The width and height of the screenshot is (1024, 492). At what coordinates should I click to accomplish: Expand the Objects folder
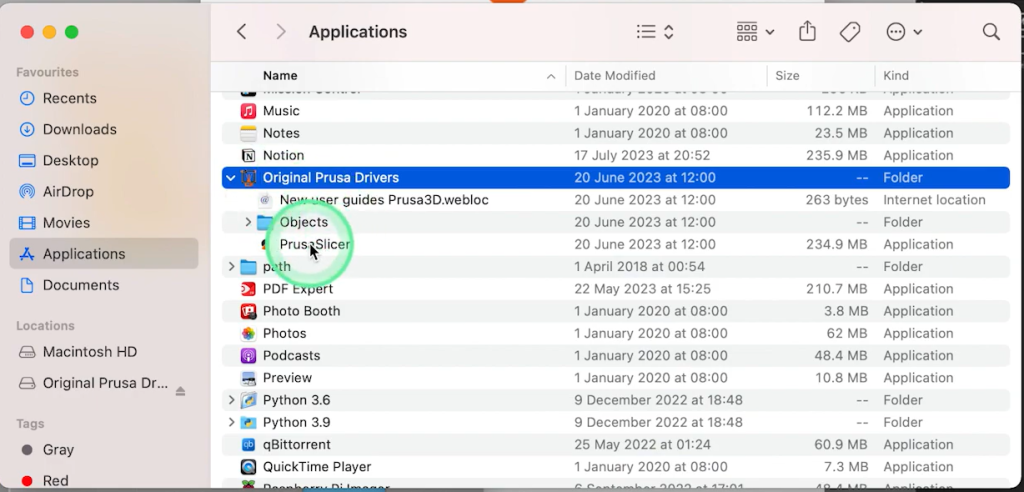coord(248,222)
